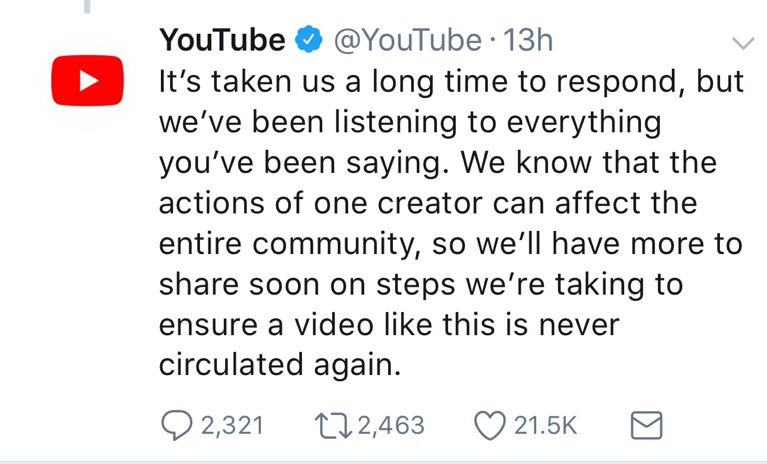Click the reply speech bubble icon
The image size is (767, 464).
(176, 425)
